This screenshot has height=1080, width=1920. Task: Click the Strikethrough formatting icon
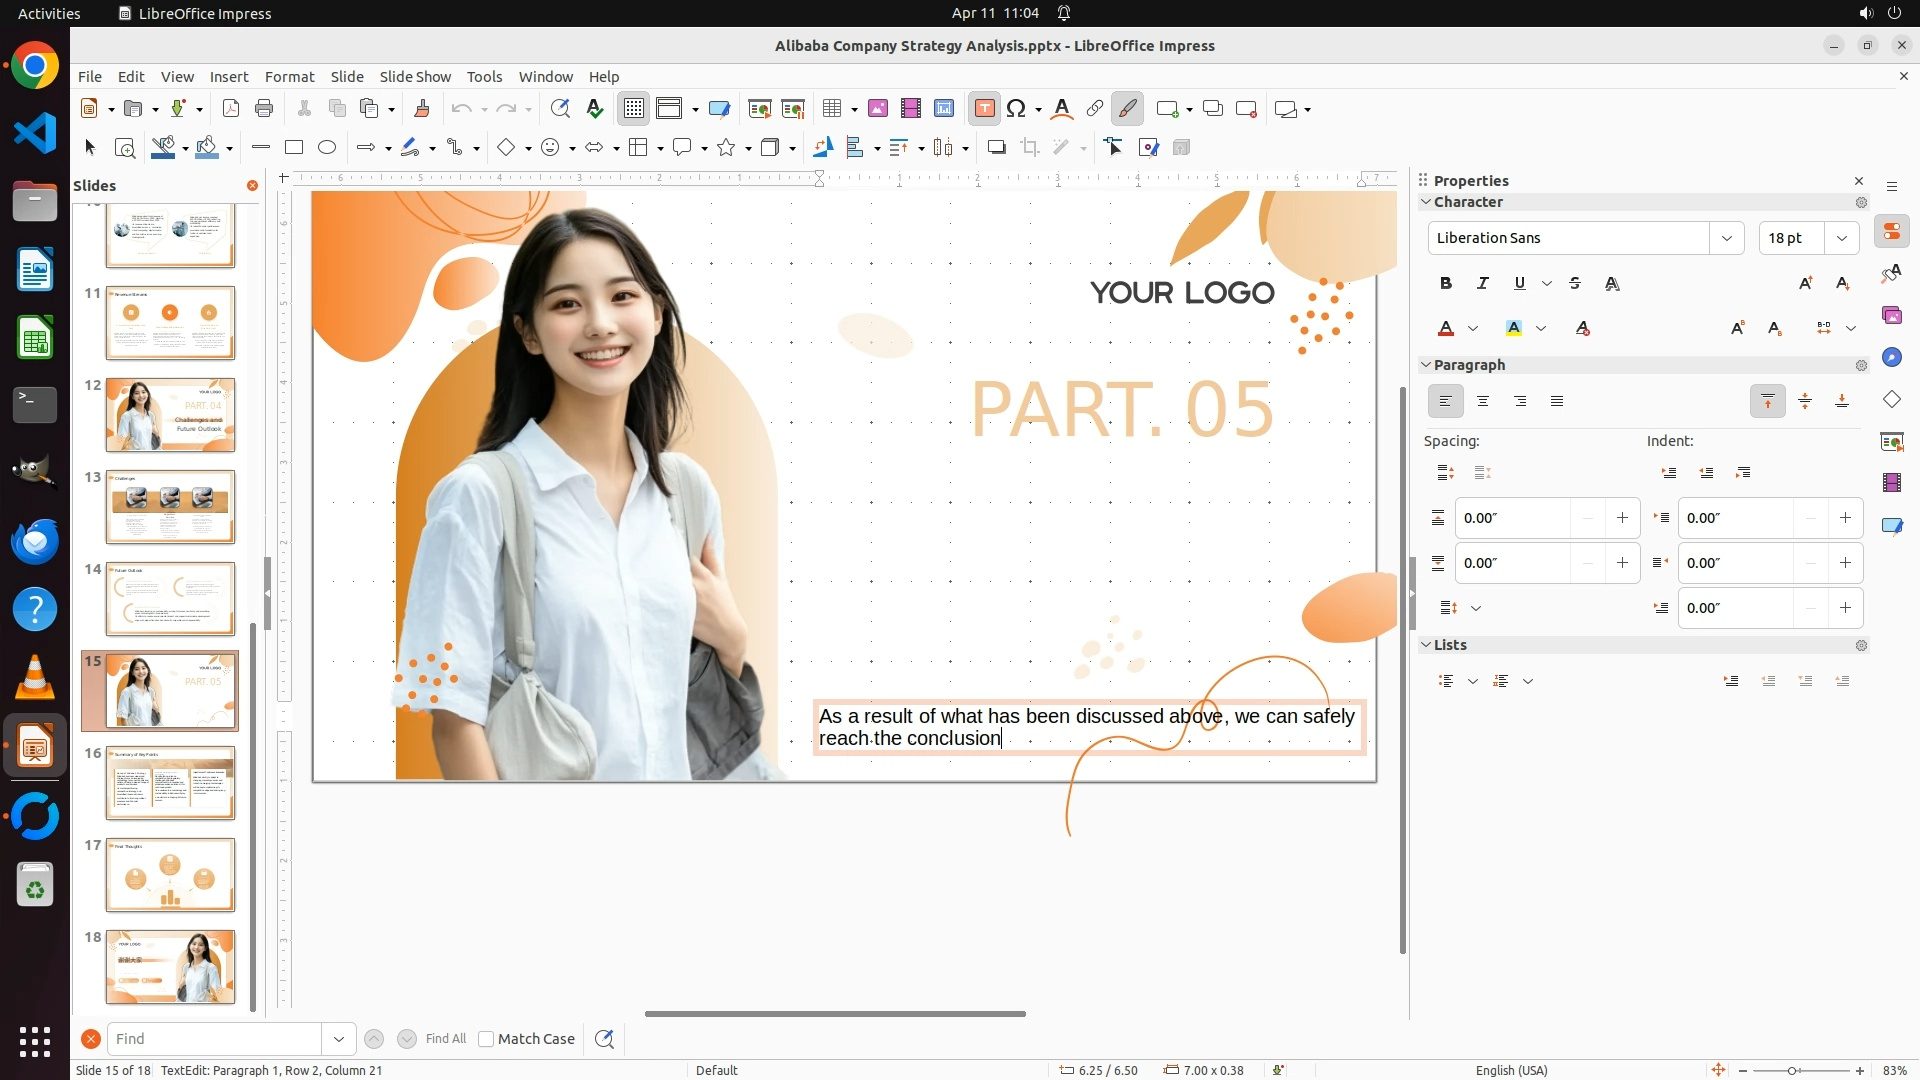point(1575,284)
